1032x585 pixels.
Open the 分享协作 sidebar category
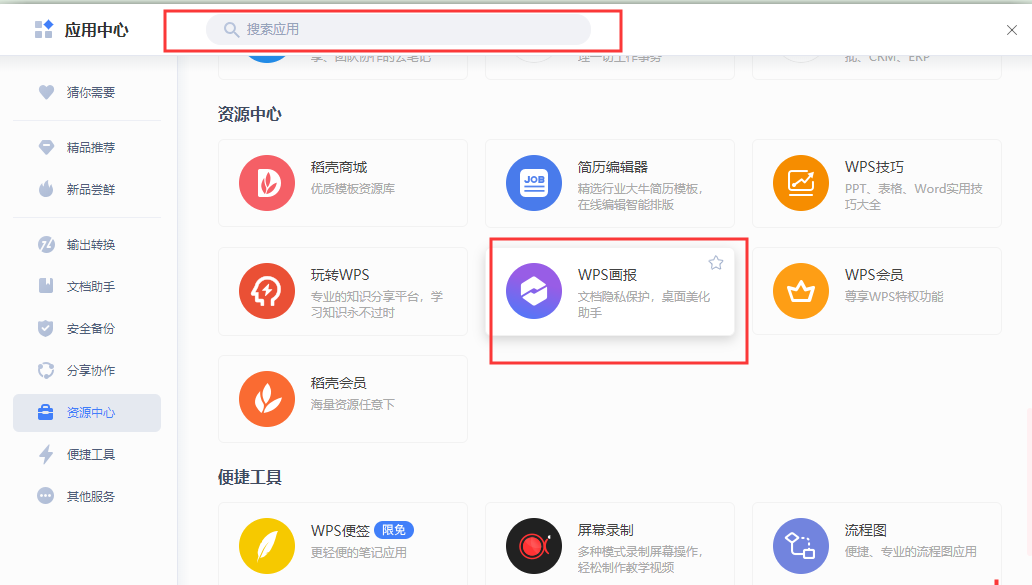tap(87, 370)
